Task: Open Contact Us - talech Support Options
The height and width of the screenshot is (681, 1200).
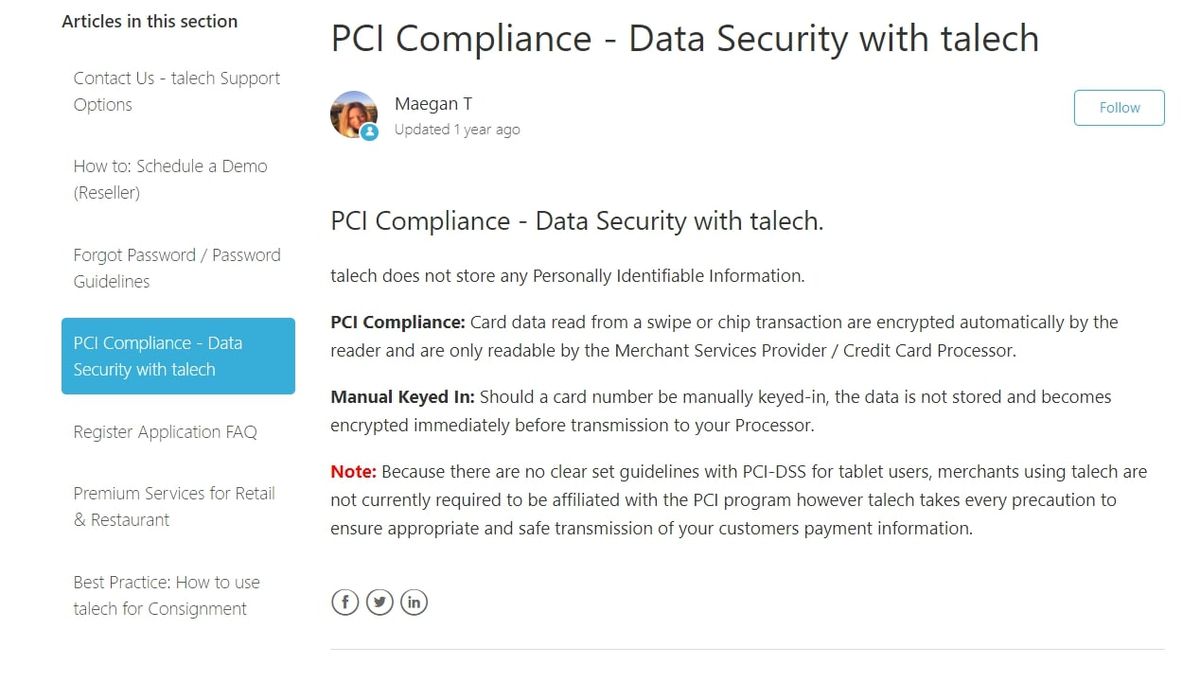Action: (176, 91)
